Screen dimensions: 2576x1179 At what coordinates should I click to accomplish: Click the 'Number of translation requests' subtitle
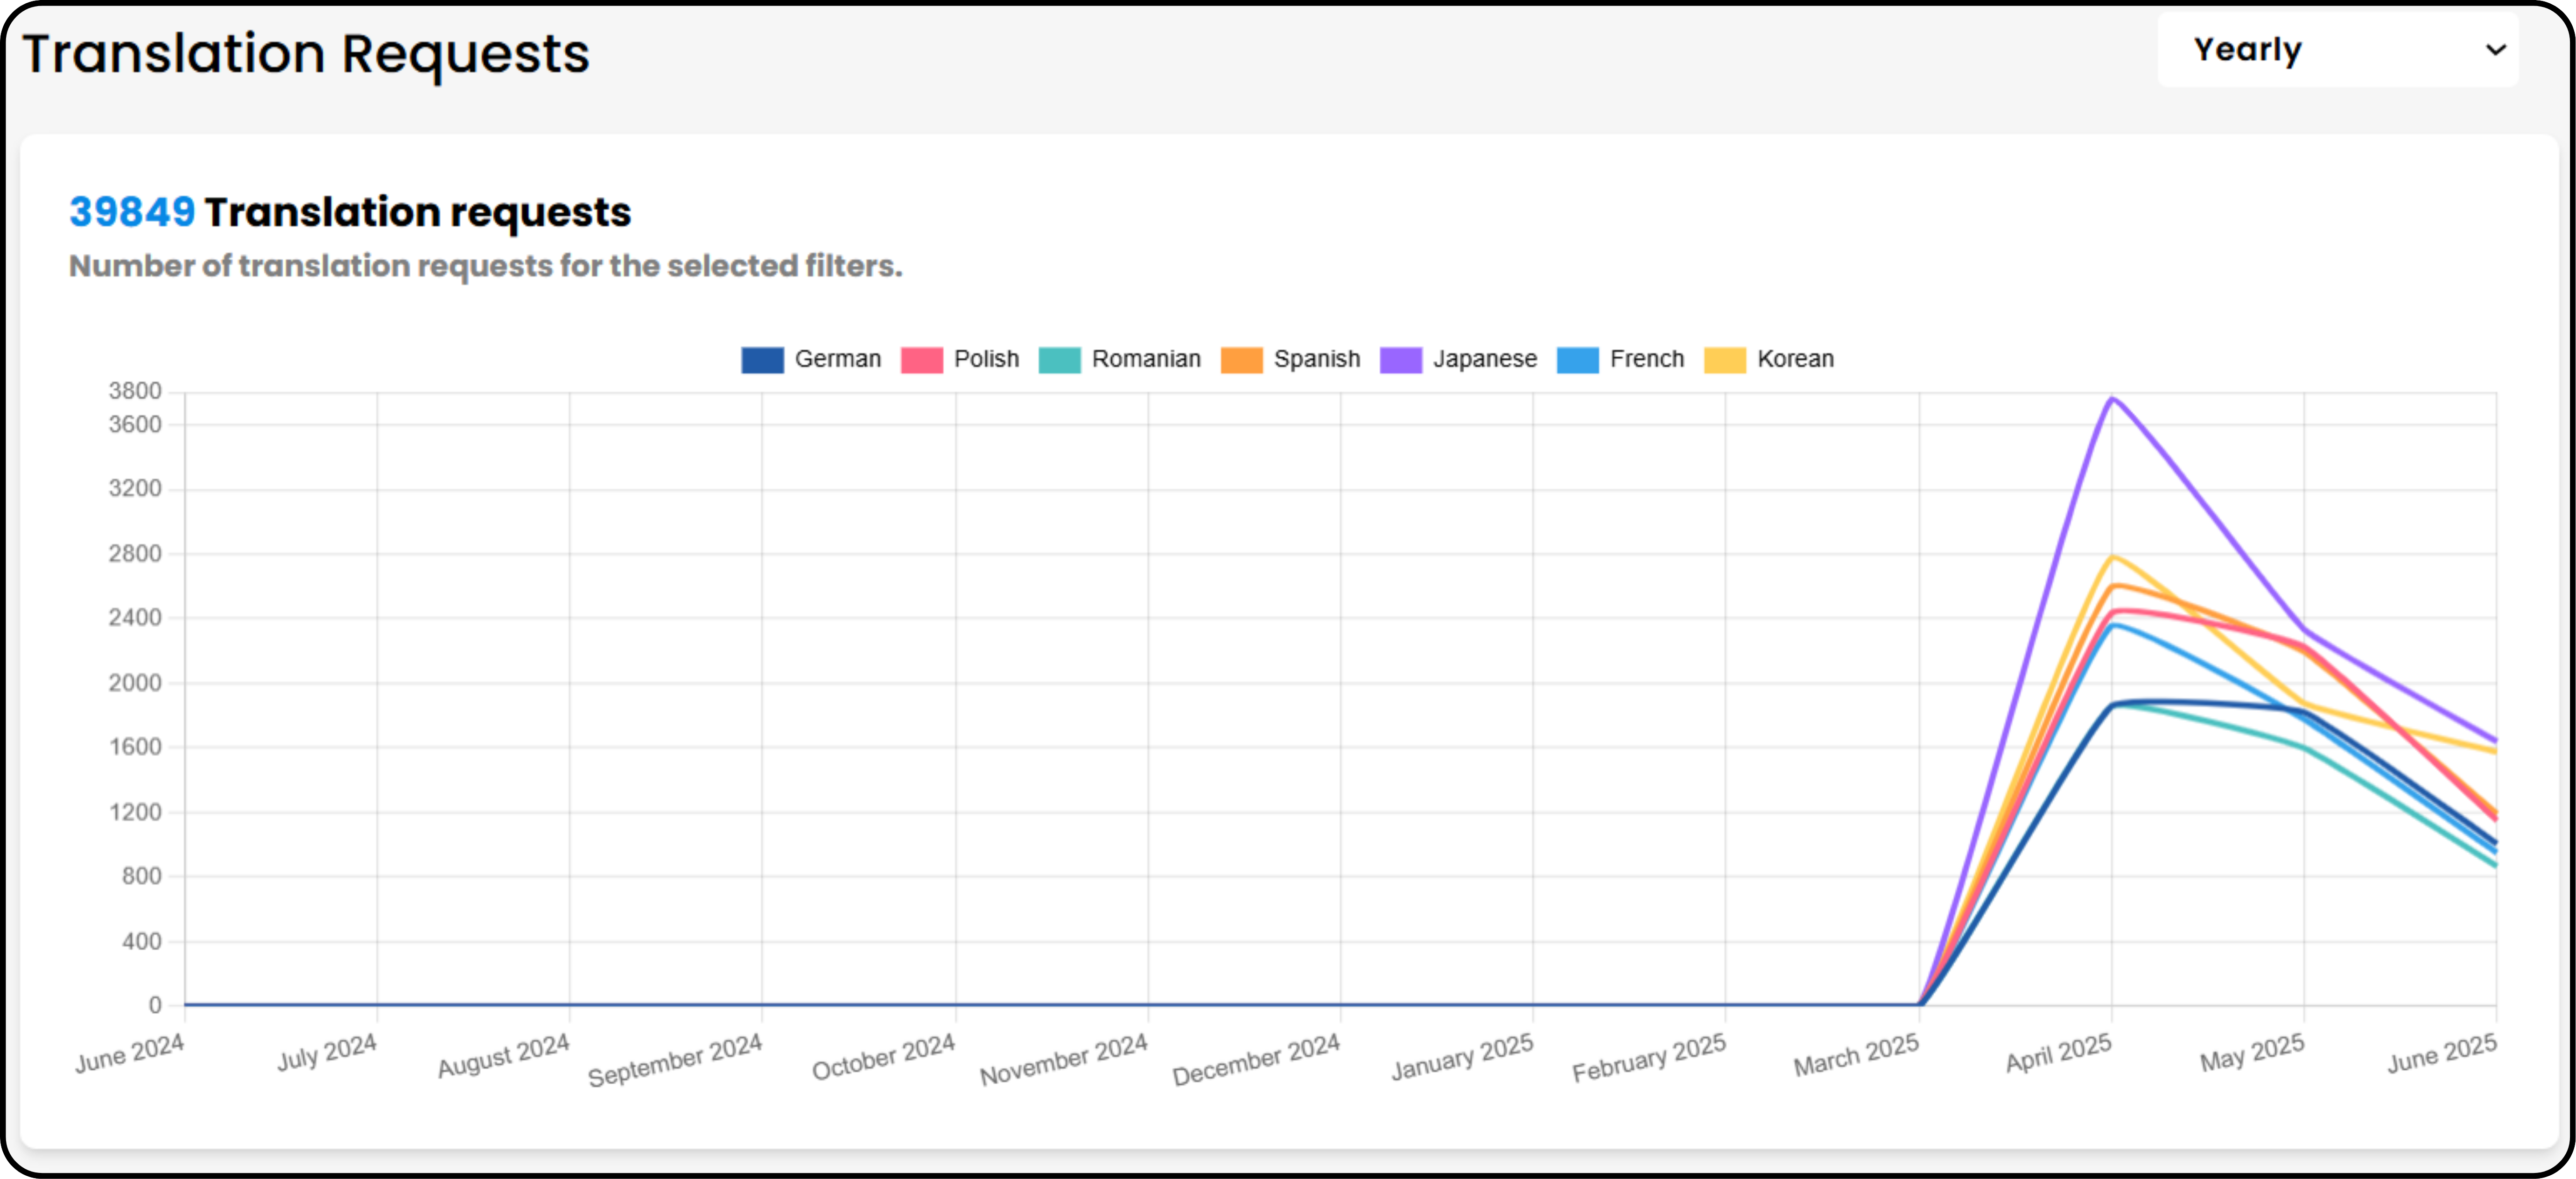tap(485, 266)
